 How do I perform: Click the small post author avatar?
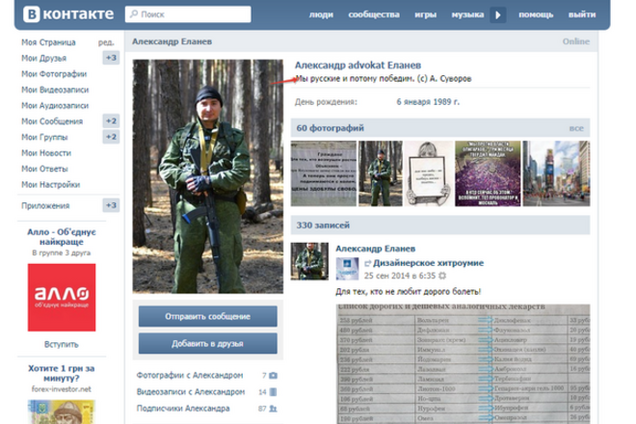point(309,261)
